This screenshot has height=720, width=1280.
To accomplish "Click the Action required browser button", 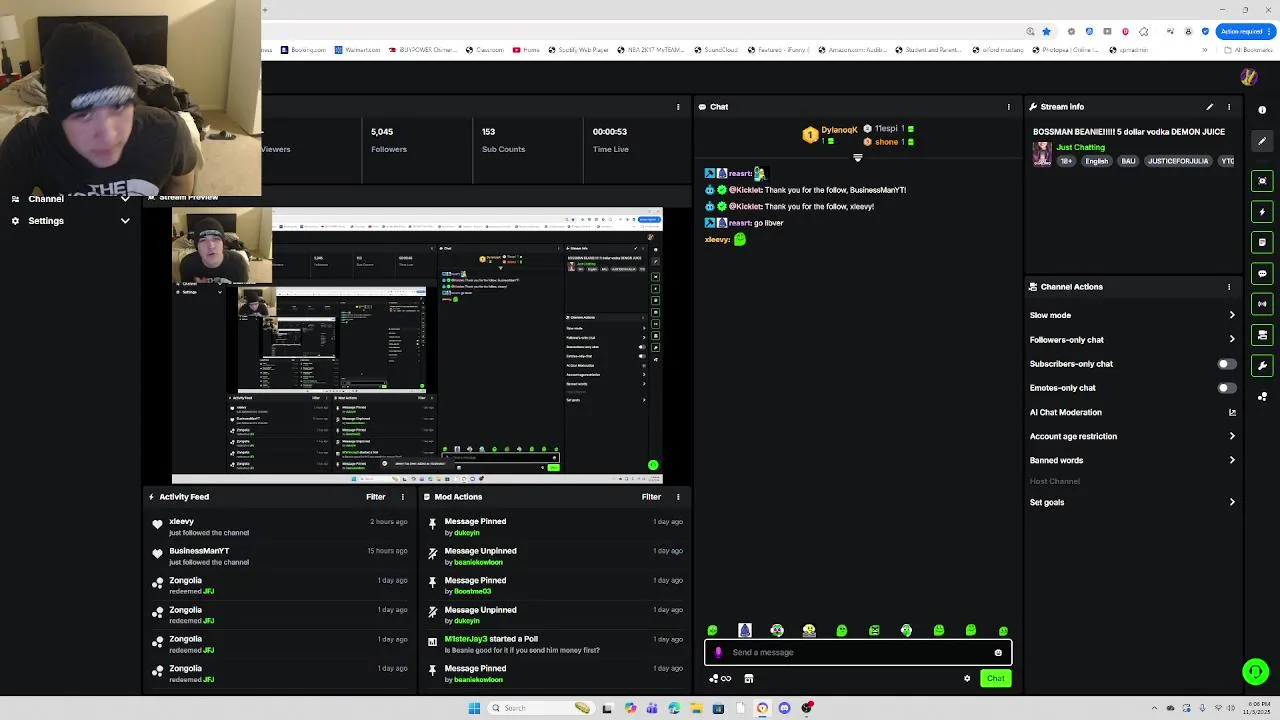I will coord(1245,32).
